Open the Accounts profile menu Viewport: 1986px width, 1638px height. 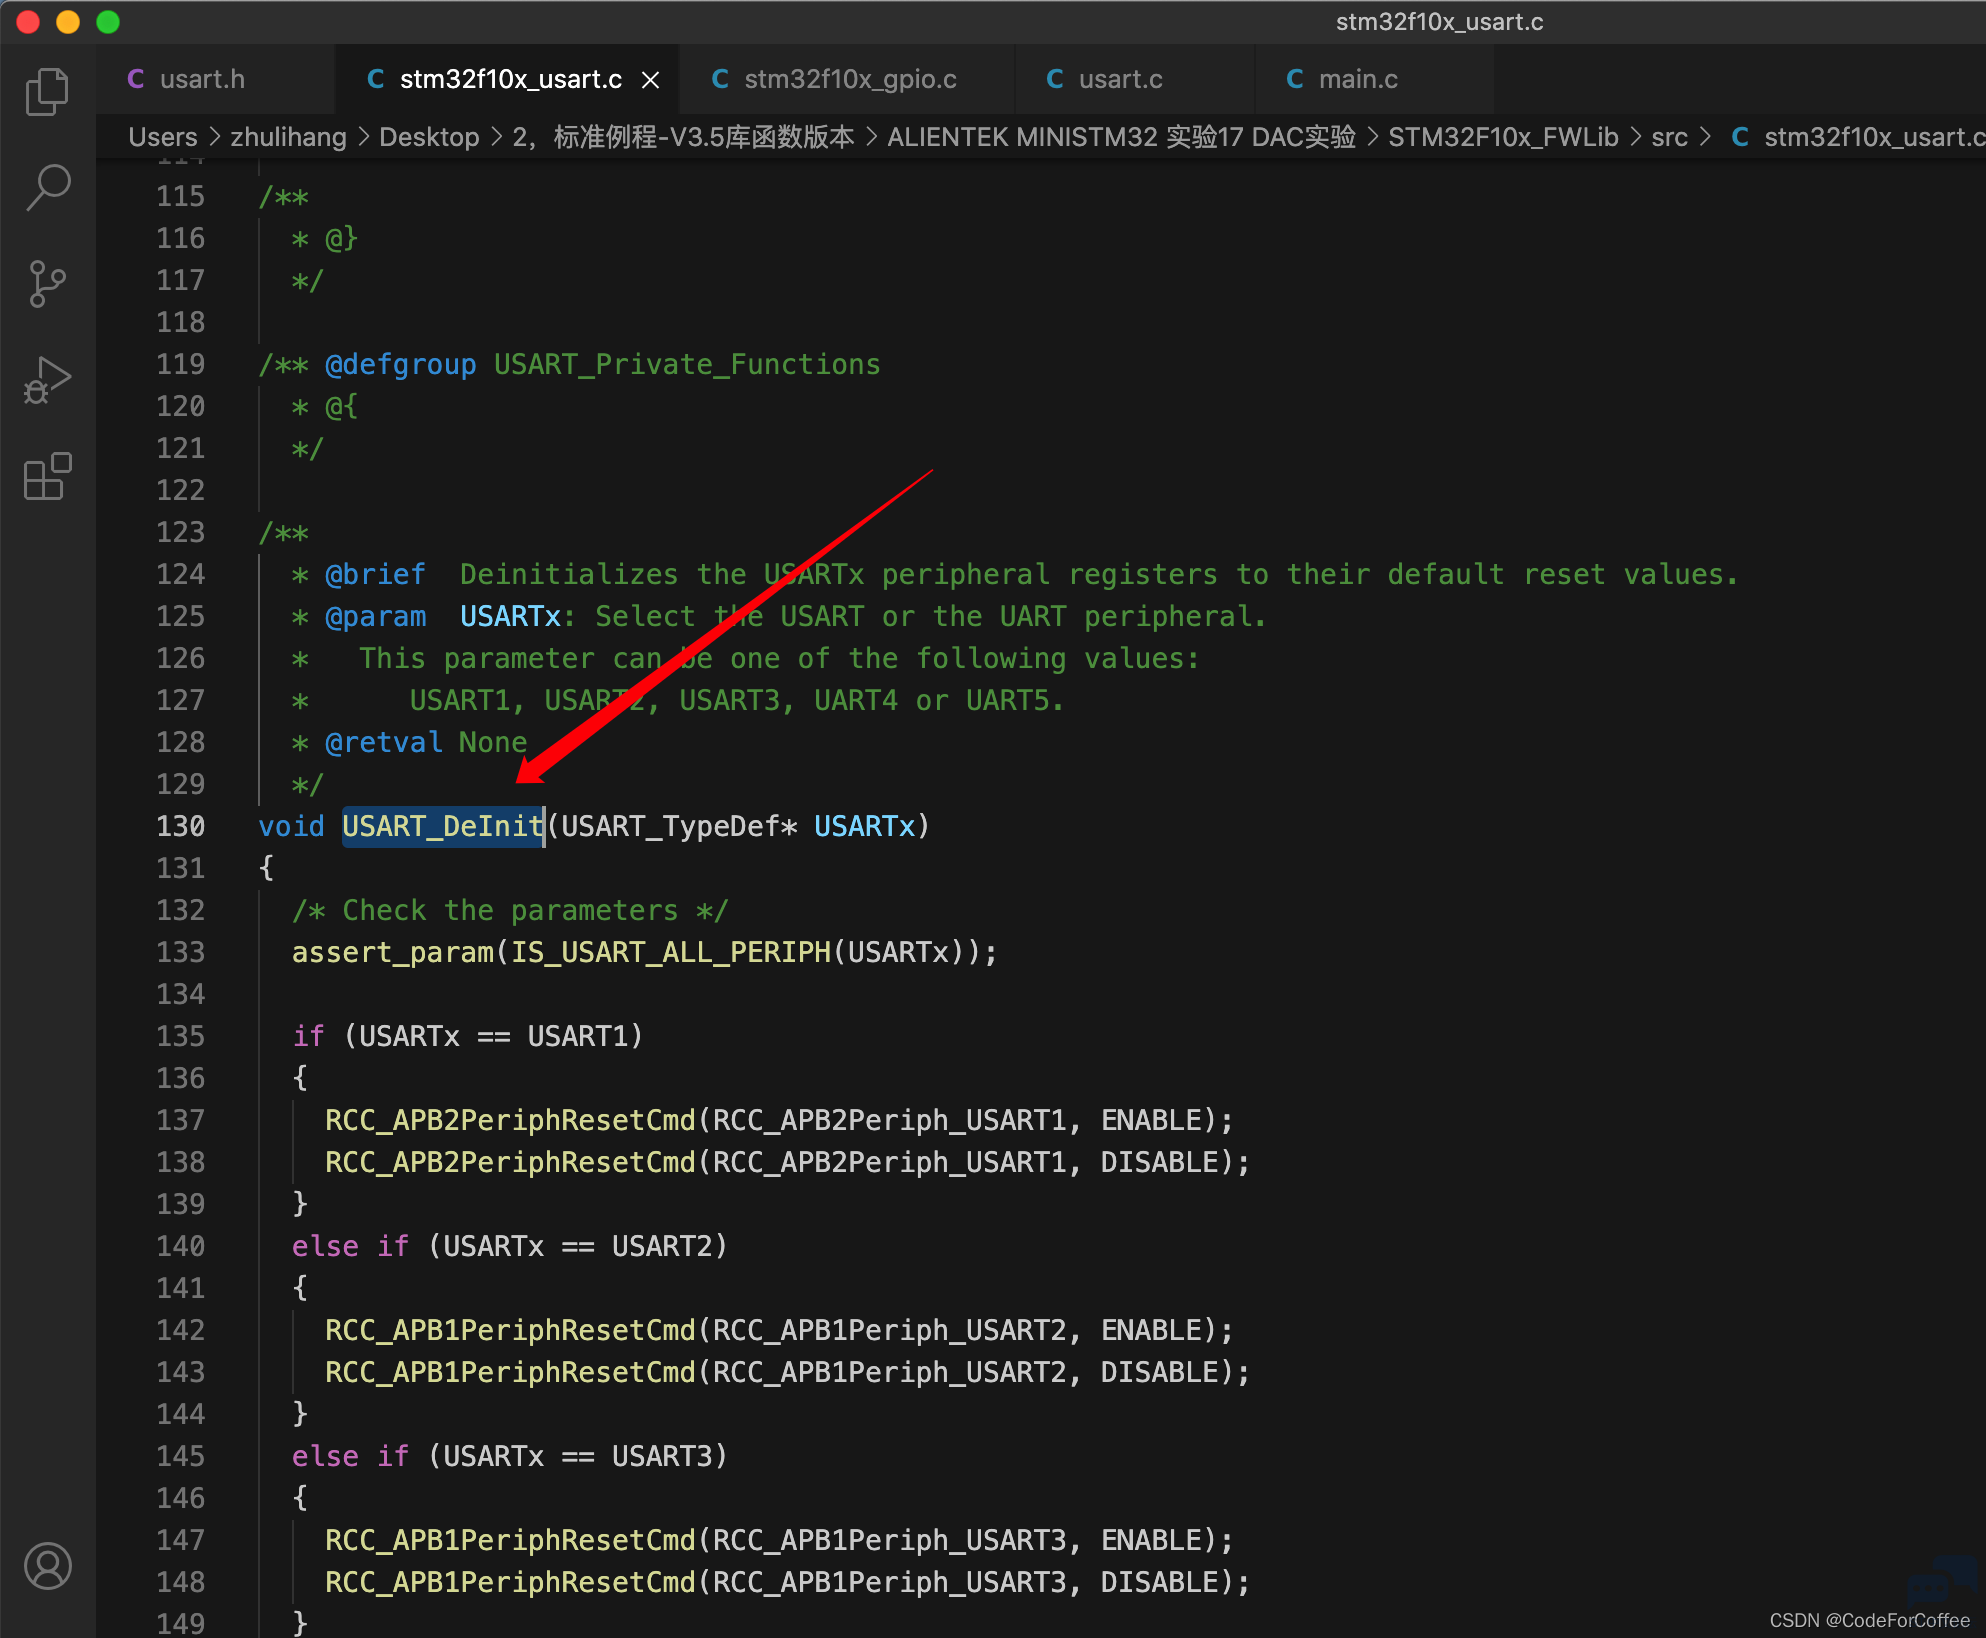[x=47, y=1566]
